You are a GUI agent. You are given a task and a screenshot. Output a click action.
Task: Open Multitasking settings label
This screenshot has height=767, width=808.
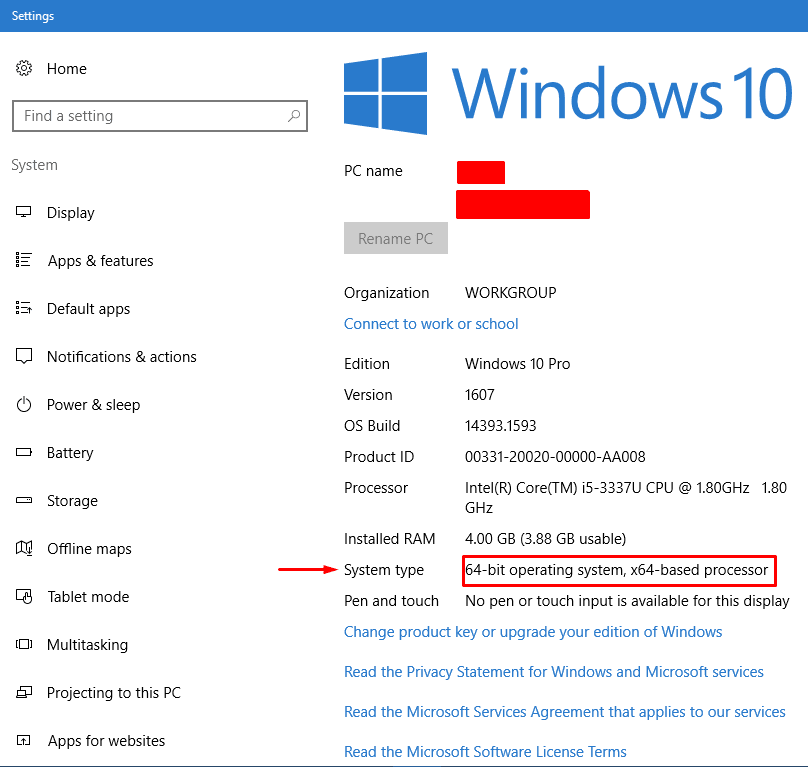coord(87,645)
